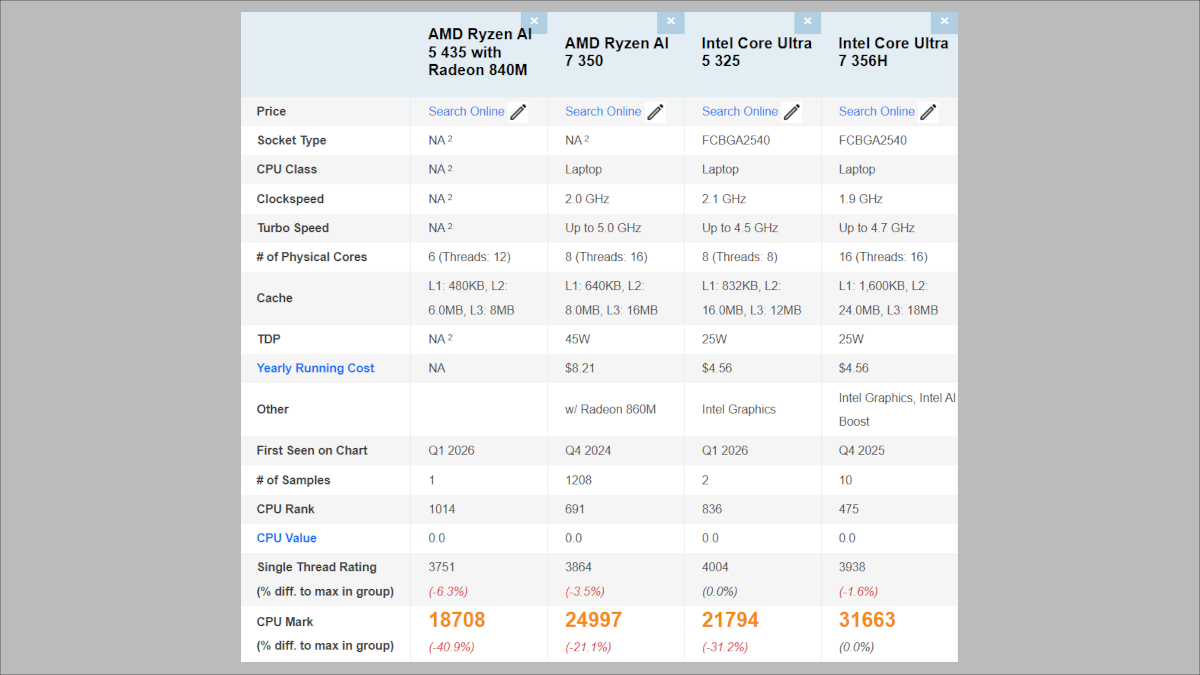The image size is (1200, 675).
Task: Click the 18708 CPU Mark score
Action: pos(457,620)
